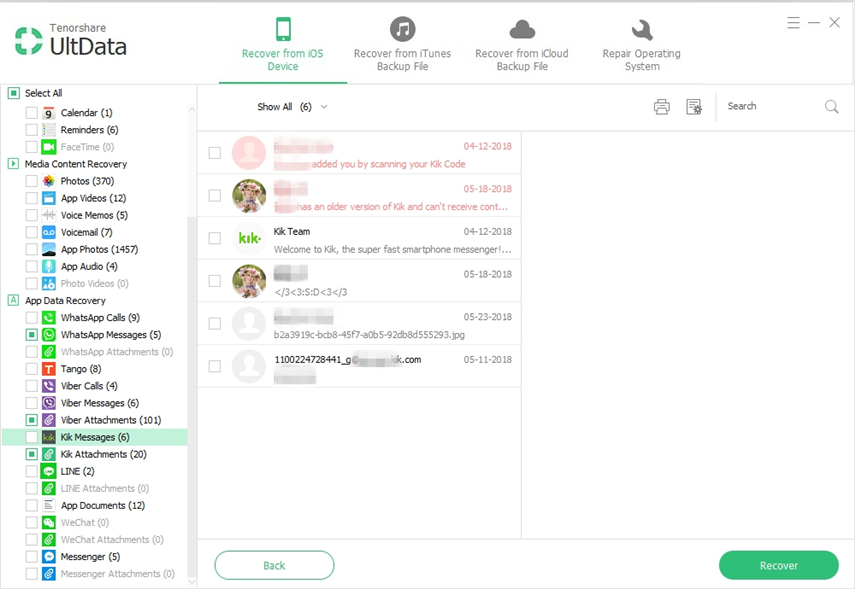This screenshot has width=855, height=589.
Task: Click the Back button
Action: pyautogui.click(x=274, y=566)
